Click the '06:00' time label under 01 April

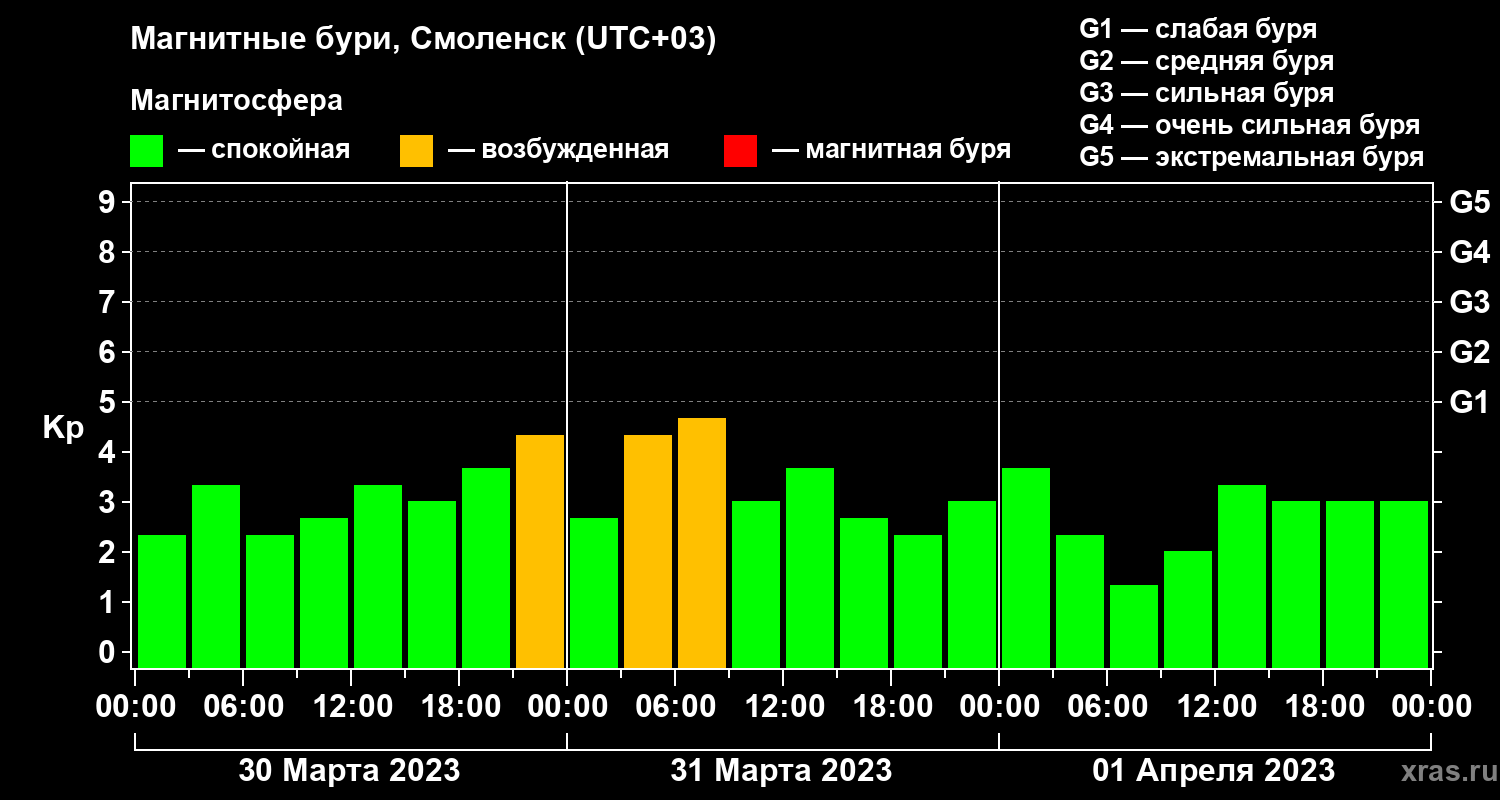point(1107,707)
